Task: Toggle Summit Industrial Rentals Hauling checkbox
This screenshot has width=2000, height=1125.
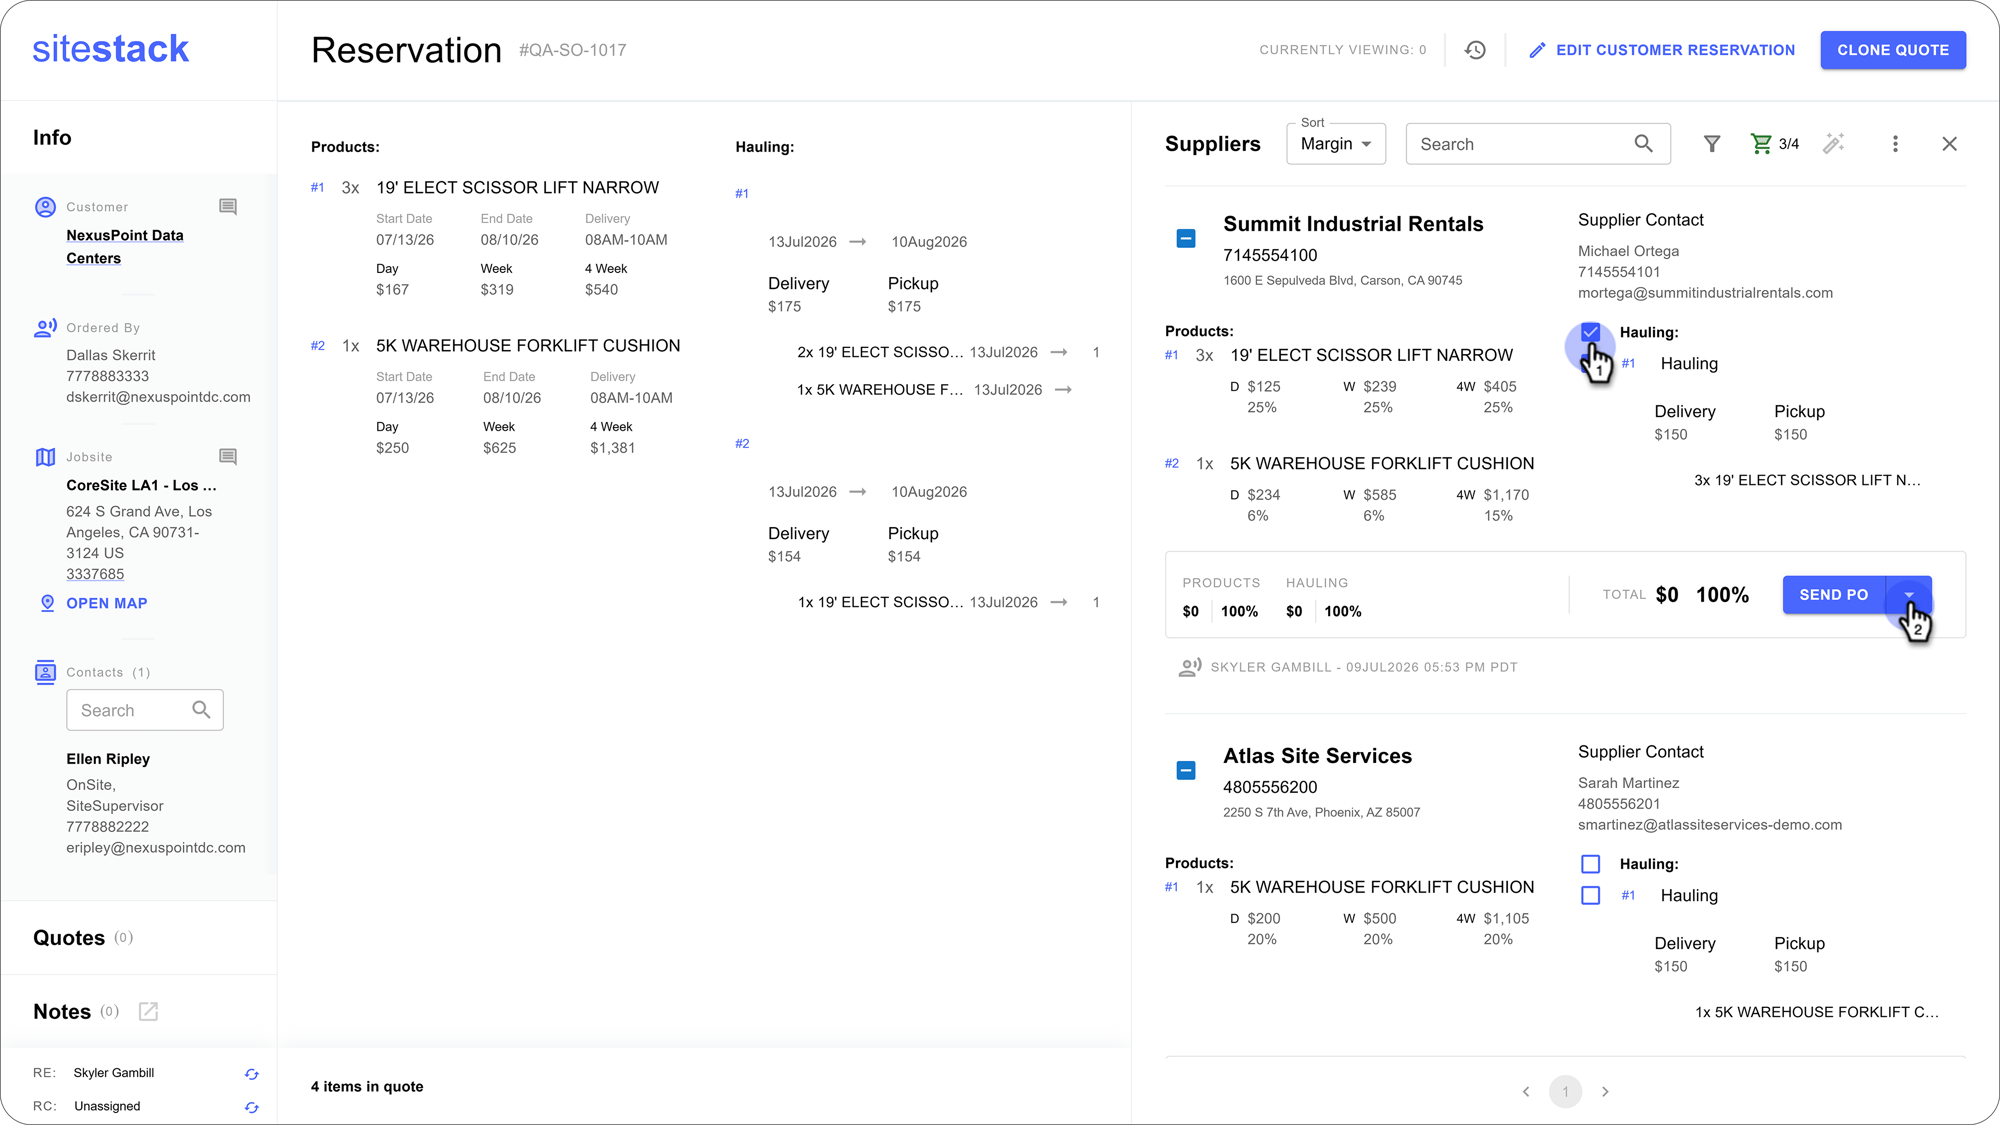Action: [1590, 332]
